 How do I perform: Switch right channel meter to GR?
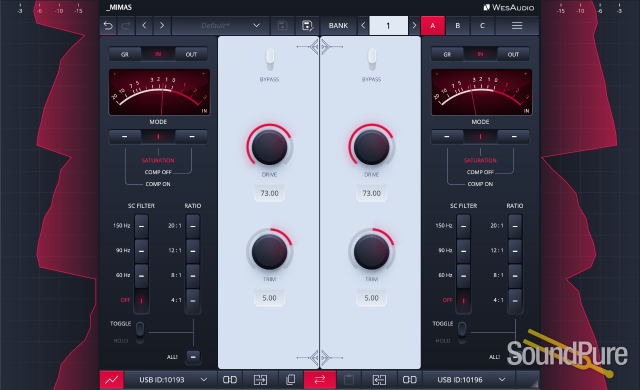[x=447, y=54]
